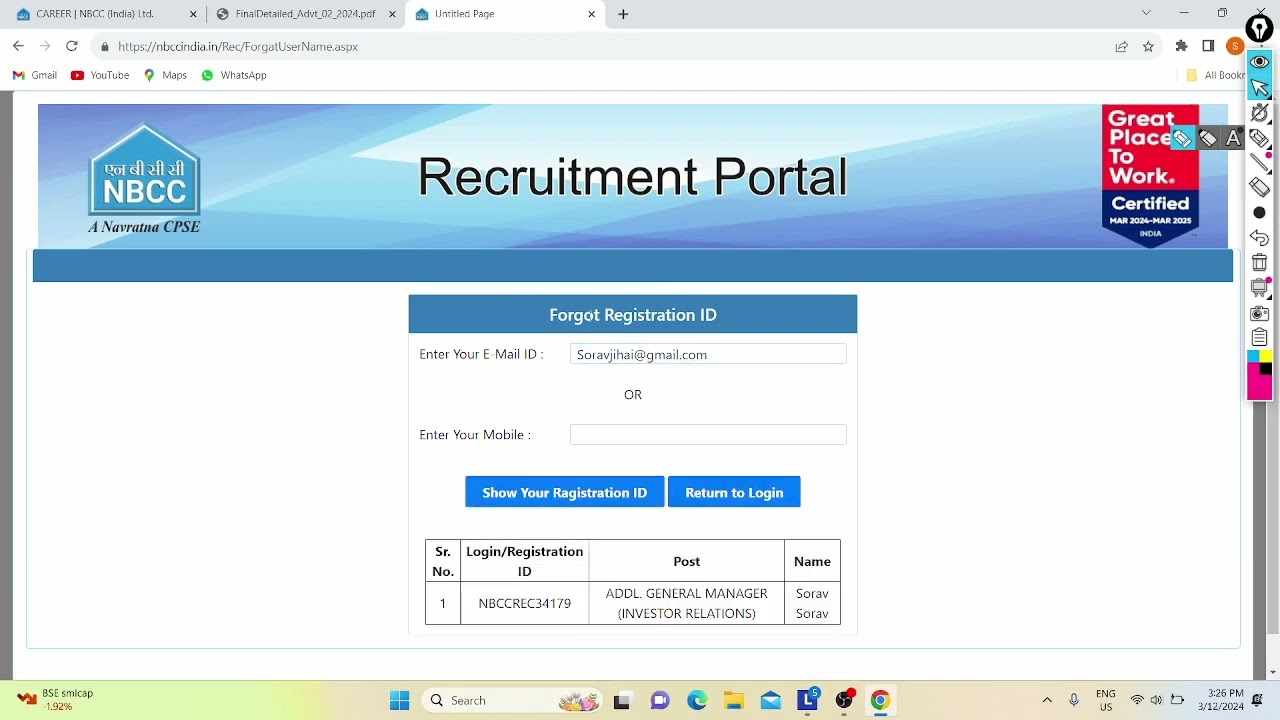Show hidden system tray icons
The width and height of the screenshot is (1280, 720).
coord(1047,700)
